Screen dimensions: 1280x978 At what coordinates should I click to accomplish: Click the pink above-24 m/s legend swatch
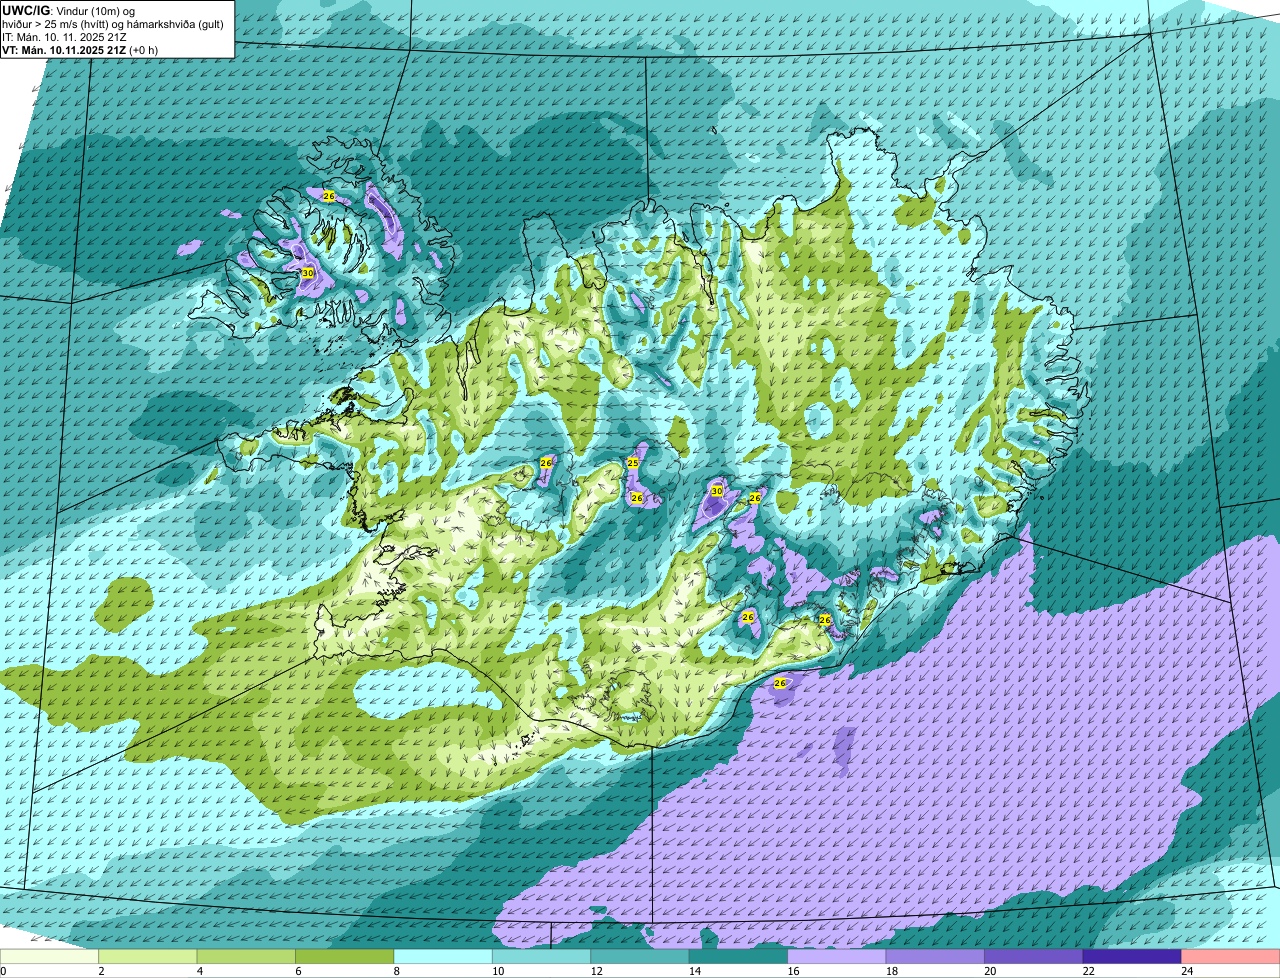[1231, 956]
